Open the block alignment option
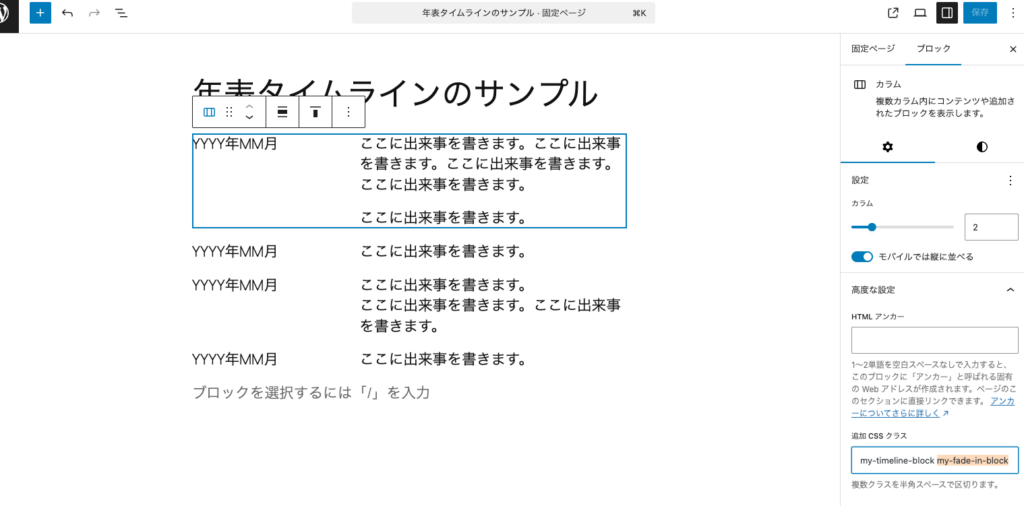1024x506 pixels. 283,112
